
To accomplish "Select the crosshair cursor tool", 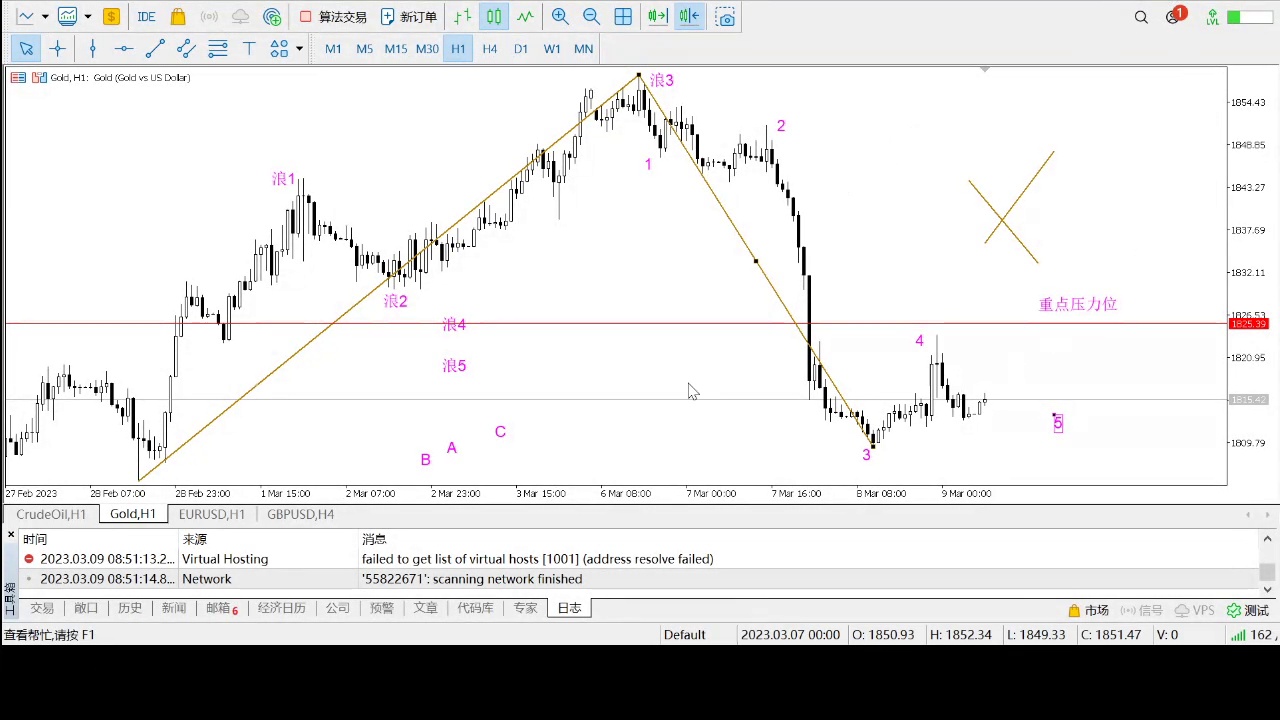I will [x=57, y=48].
